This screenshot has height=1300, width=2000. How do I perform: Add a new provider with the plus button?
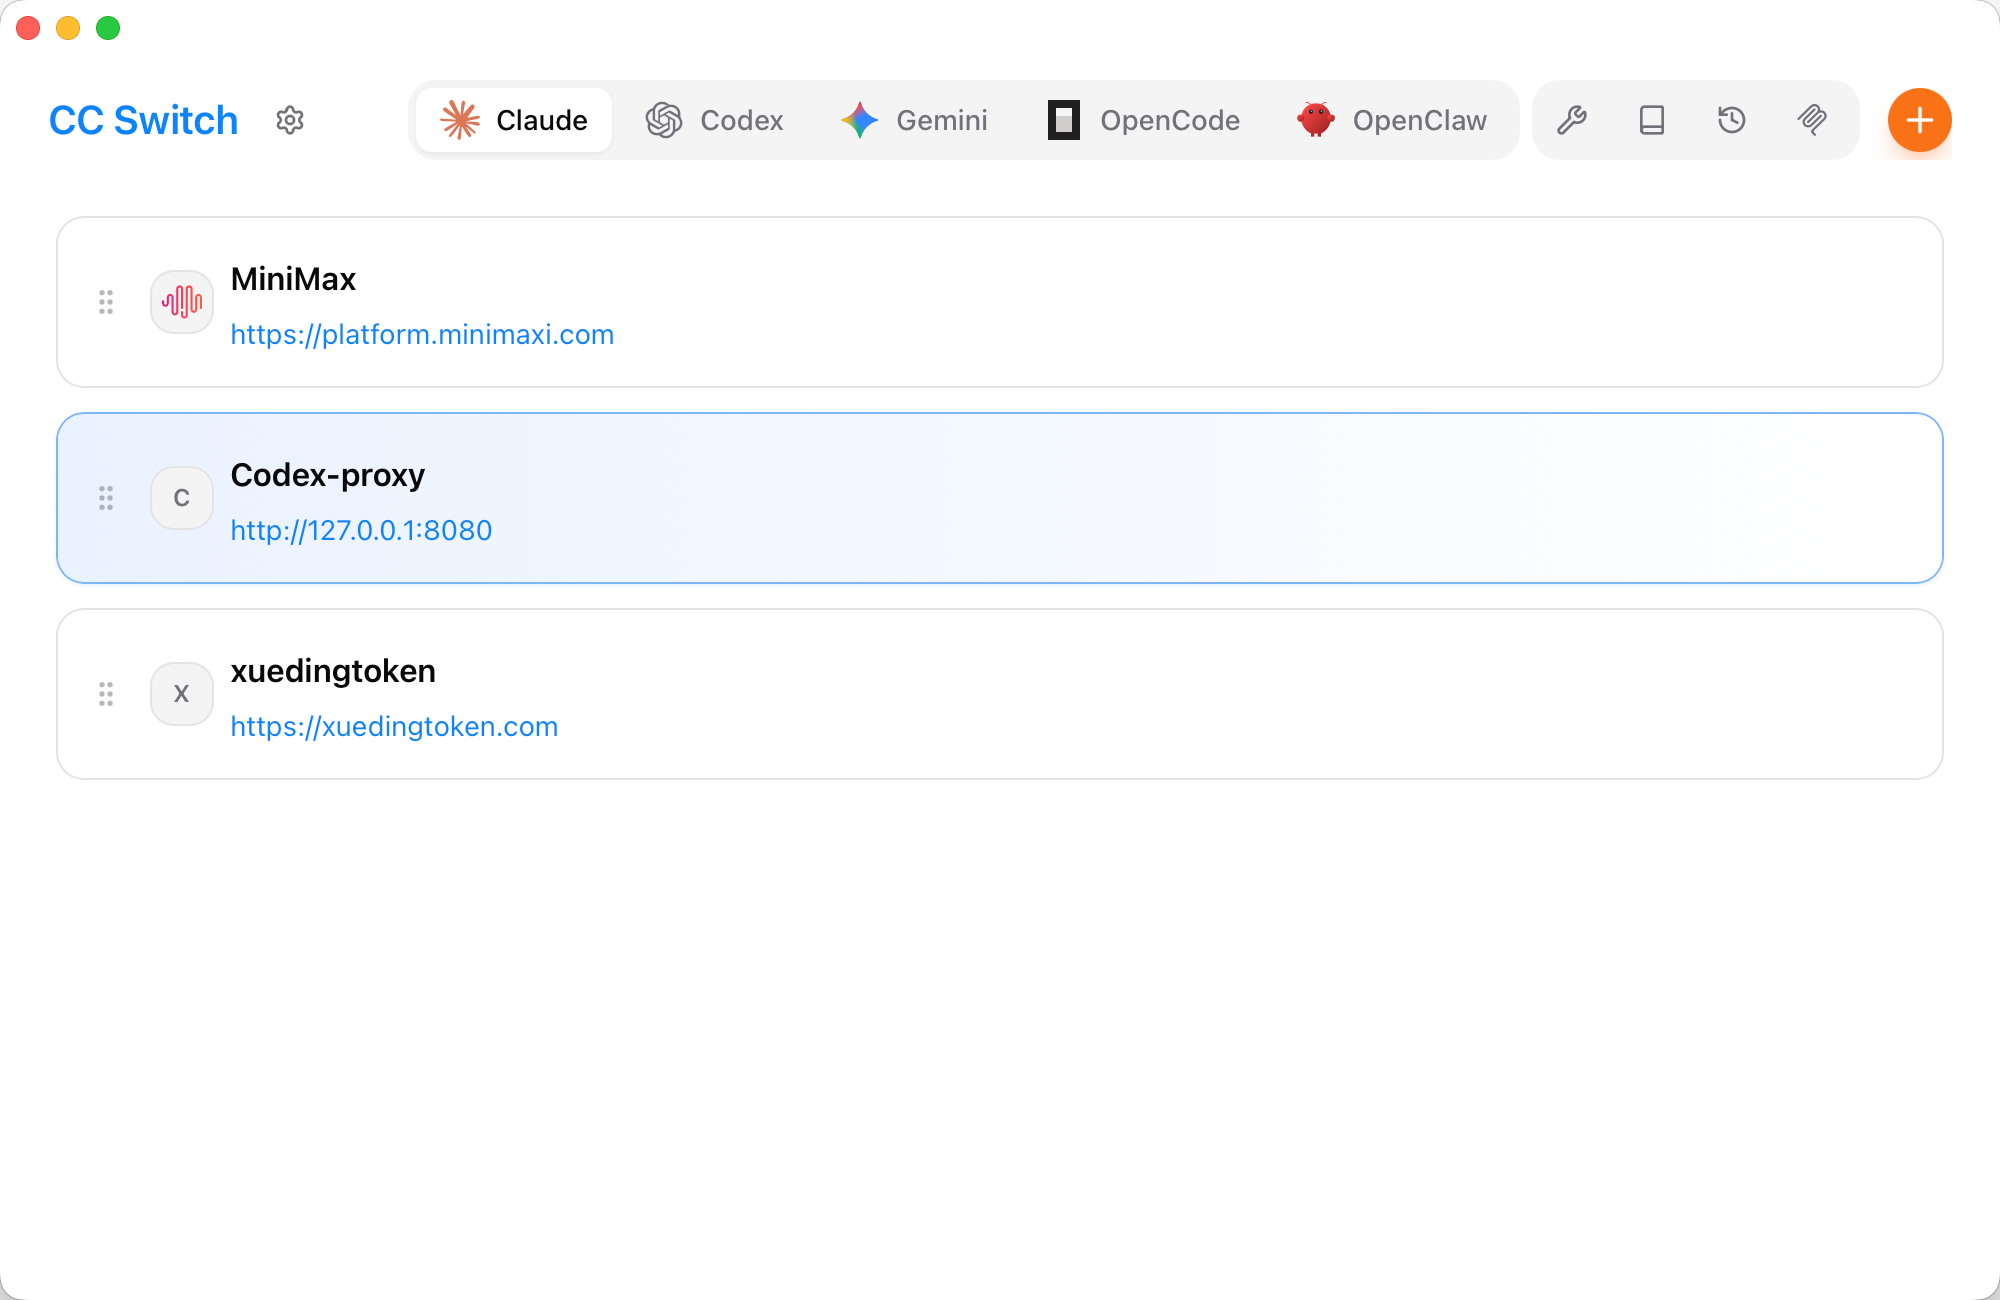(1919, 120)
